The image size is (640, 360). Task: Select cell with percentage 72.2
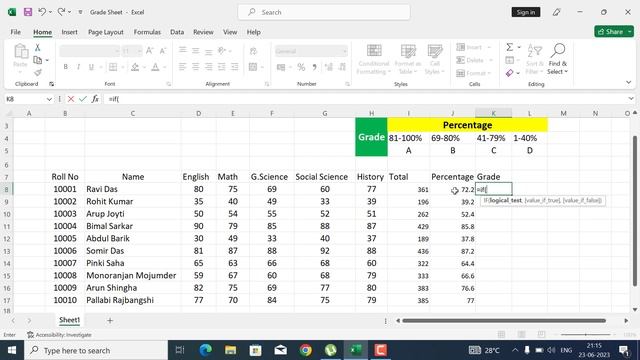[x=452, y=189]
